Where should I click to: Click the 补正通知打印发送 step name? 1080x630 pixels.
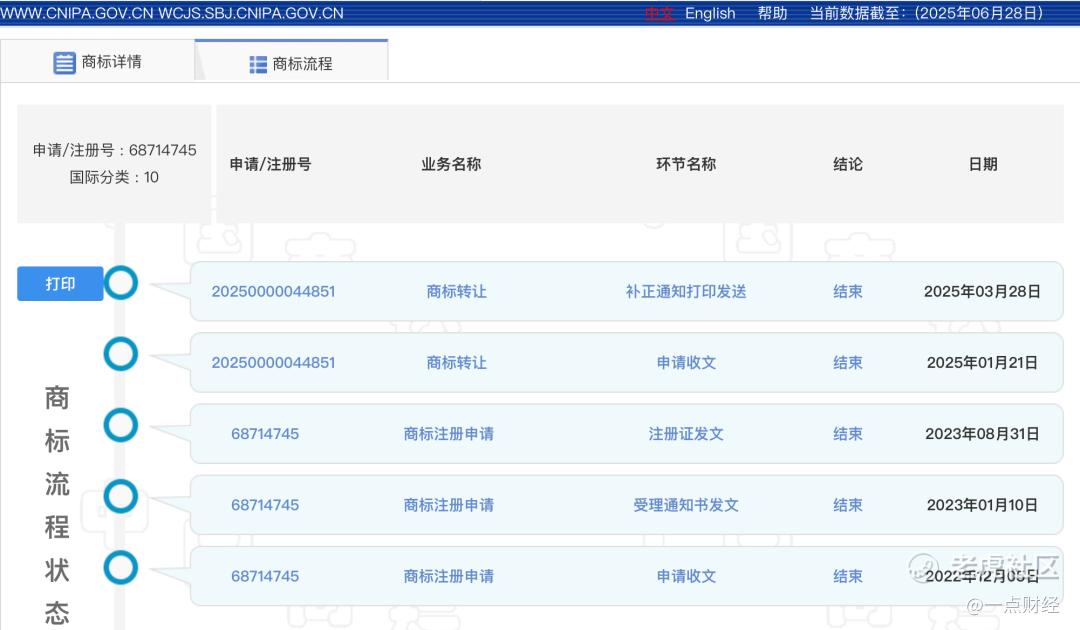point(686,291)
